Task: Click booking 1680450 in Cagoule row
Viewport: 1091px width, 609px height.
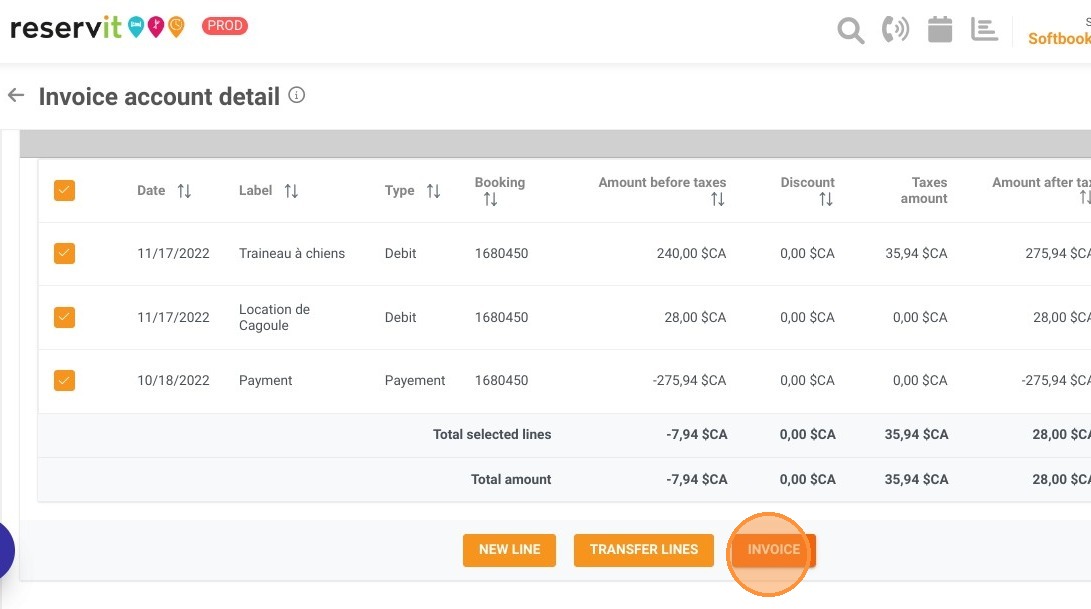Action: coord(501,317)
